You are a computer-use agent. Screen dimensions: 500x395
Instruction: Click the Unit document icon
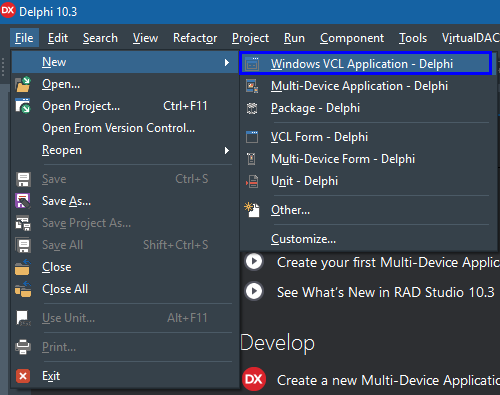(252, 181)
